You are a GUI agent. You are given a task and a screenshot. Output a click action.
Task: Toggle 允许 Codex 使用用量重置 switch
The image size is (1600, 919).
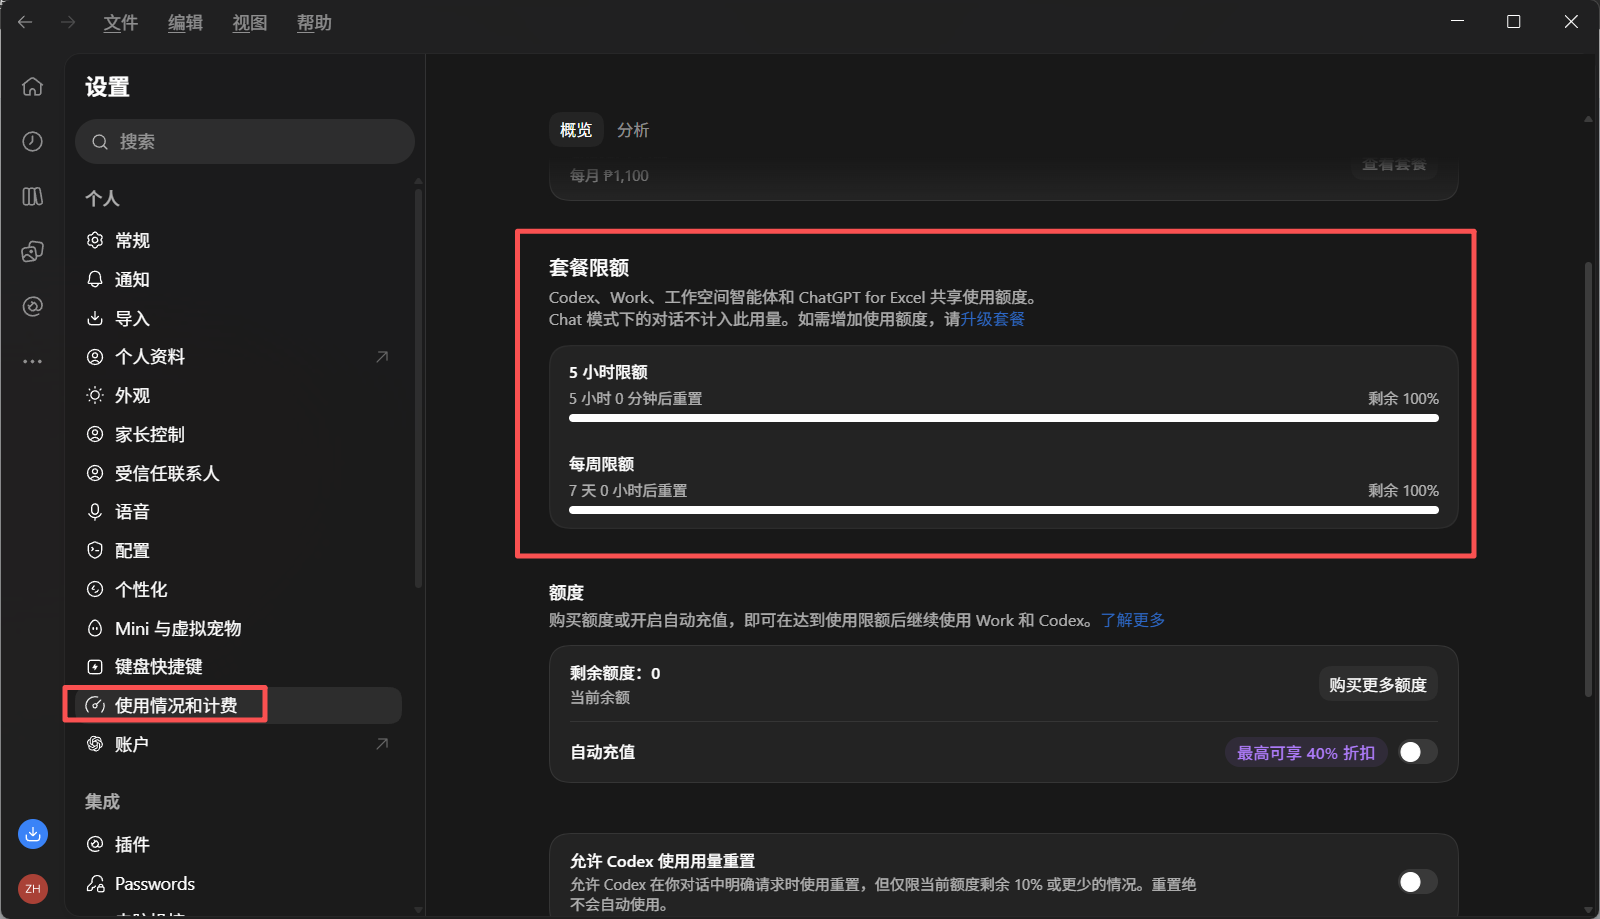click(1418, 881)
